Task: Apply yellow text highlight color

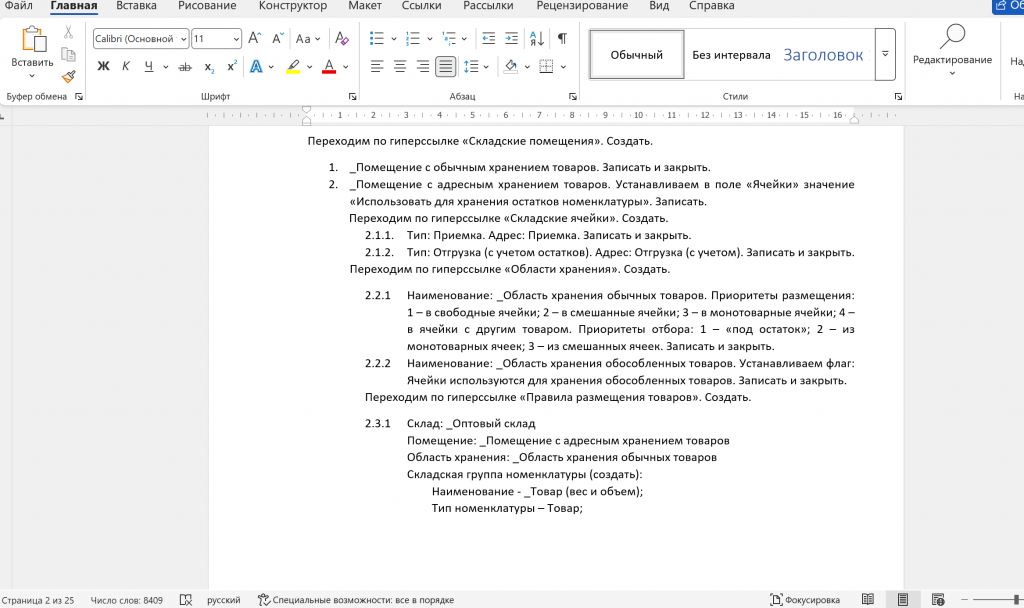Action: (293, 66)
